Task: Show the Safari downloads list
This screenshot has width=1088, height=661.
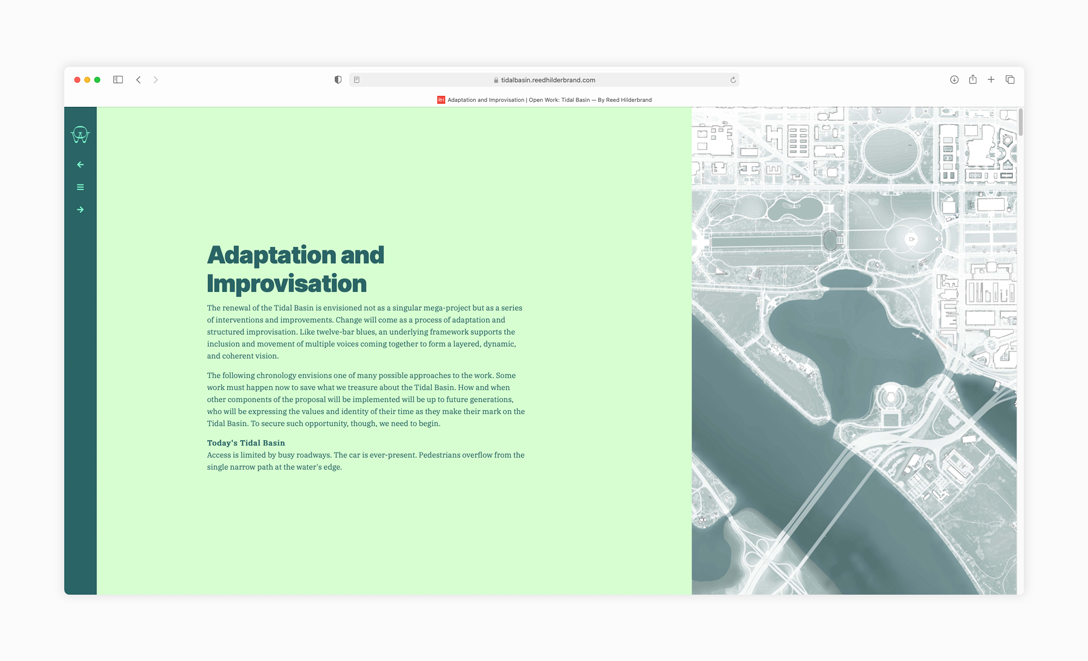Action: tap(954, 80)
